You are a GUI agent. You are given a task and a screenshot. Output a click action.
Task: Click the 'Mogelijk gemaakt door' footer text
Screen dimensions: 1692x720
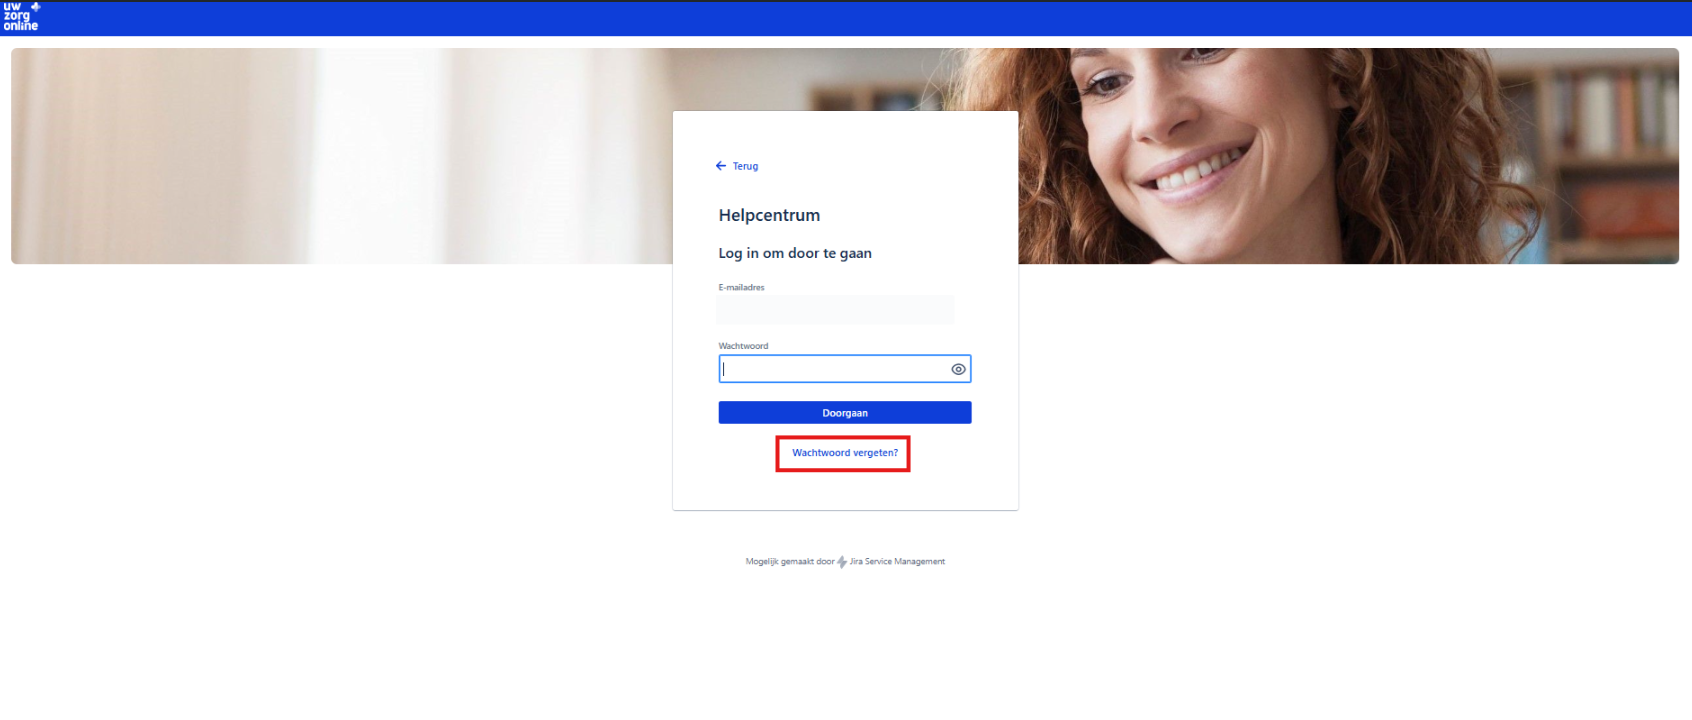point(789,562)
